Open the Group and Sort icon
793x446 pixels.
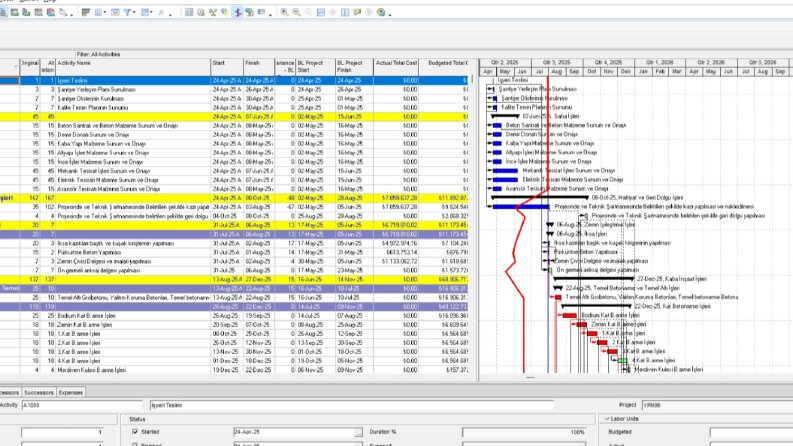[x=145, y=12]
